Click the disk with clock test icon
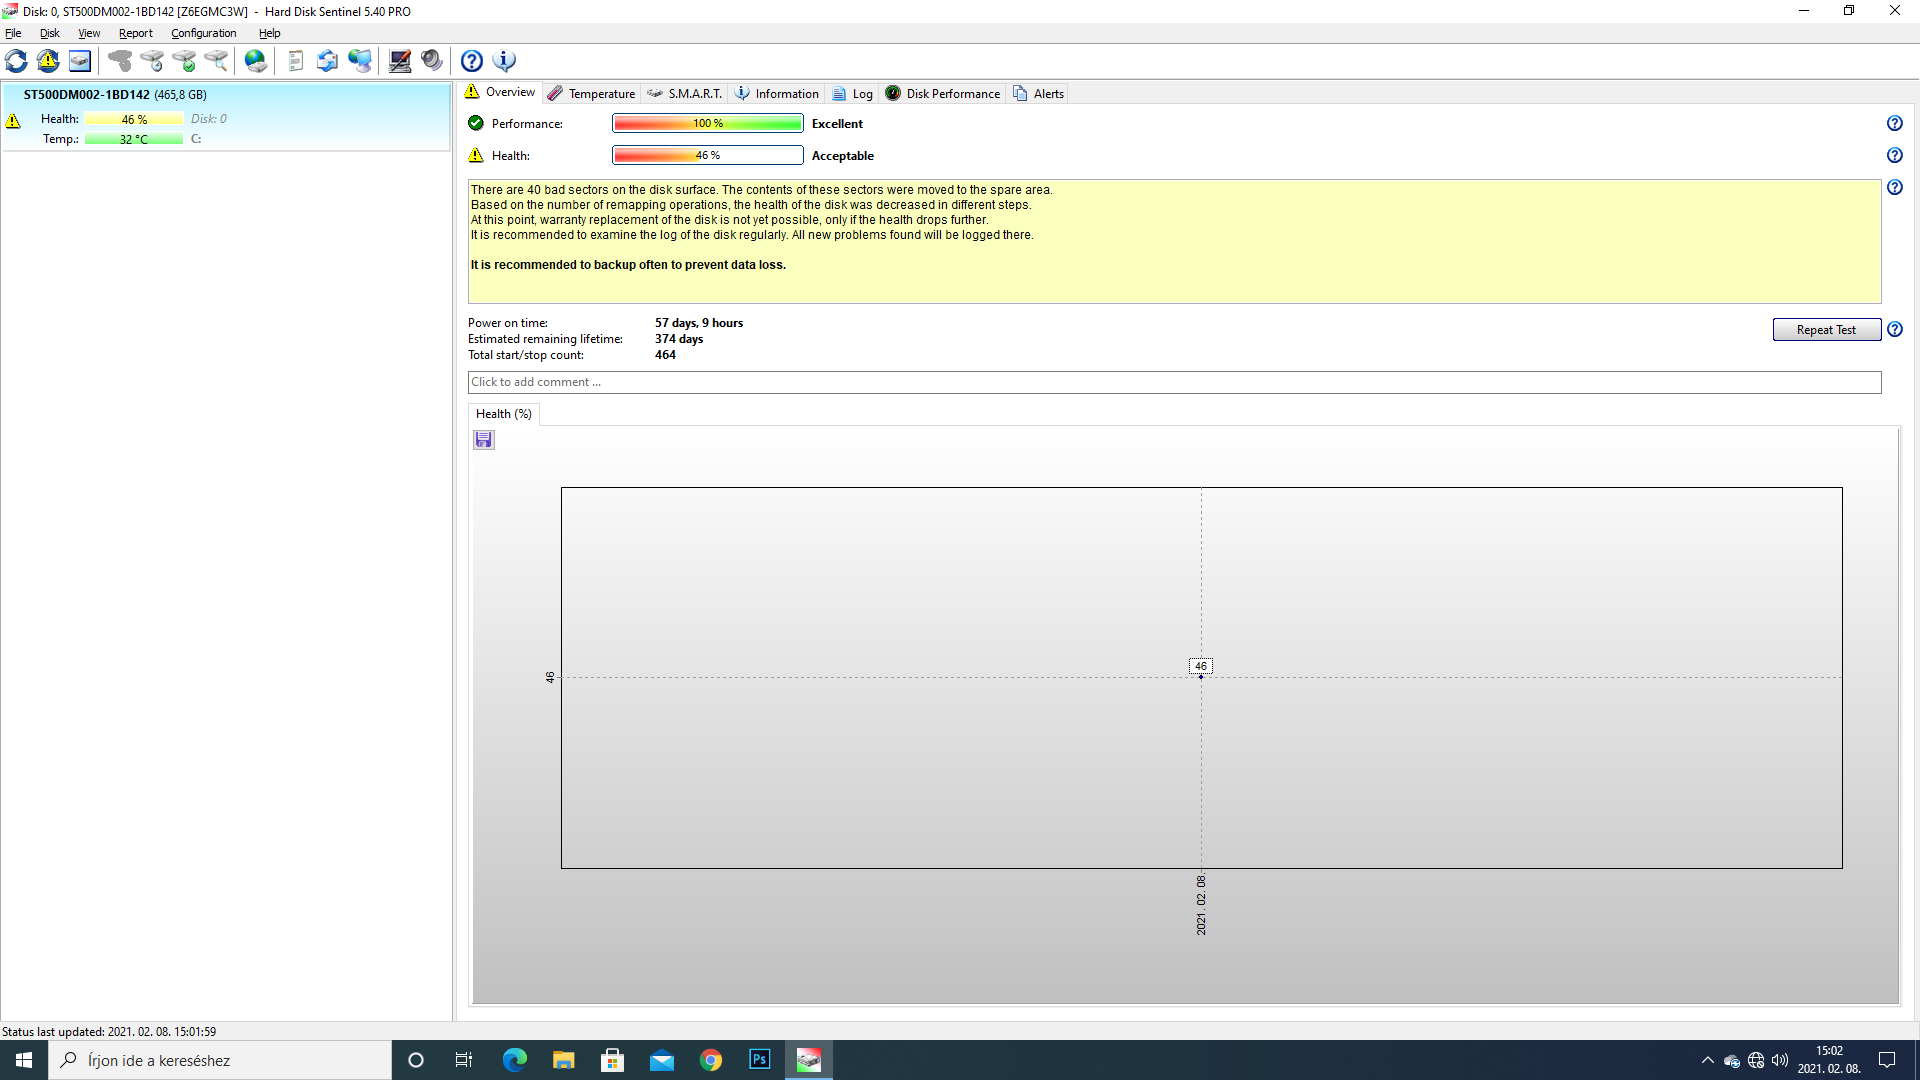The width and height of the screenshot is (1920, 1080). pyautogui.click(x=152, y=61)
